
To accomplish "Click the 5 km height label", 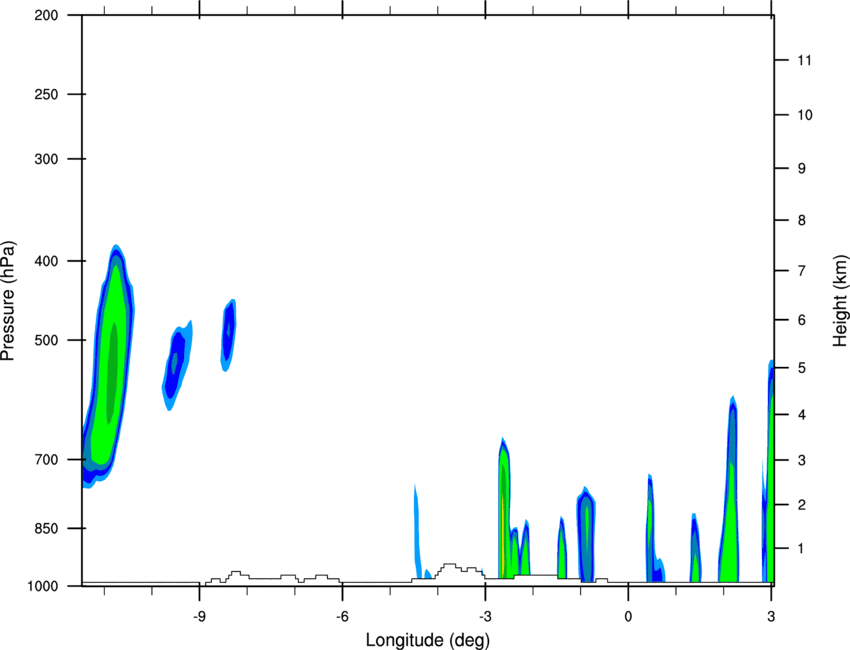I will tap(802, 368).
